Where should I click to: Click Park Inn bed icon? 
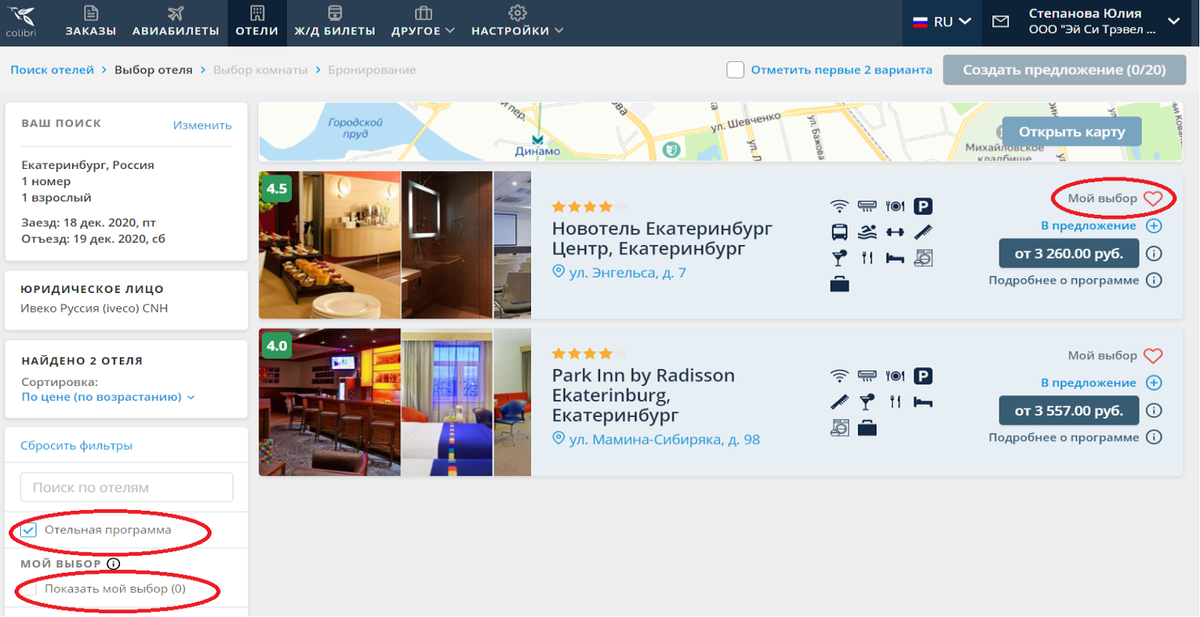click(924, 402)
